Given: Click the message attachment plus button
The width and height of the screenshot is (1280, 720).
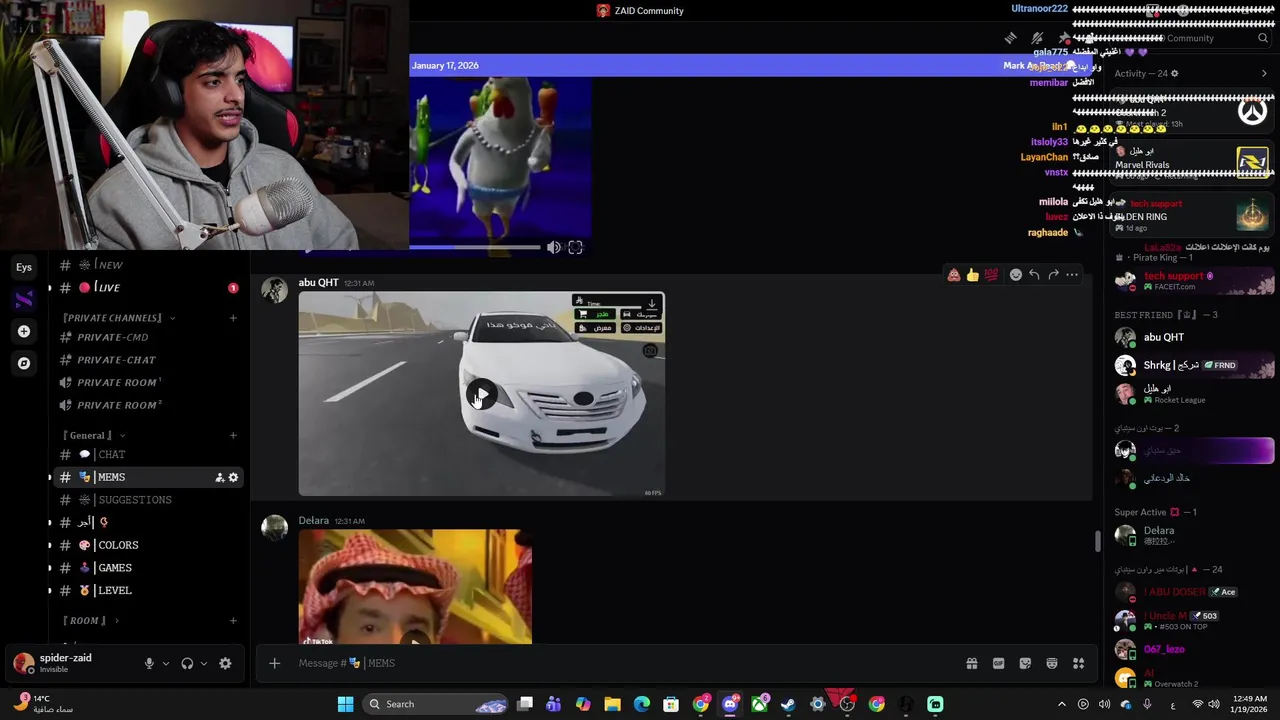Looking at the screenshot, I should [274, 663].
